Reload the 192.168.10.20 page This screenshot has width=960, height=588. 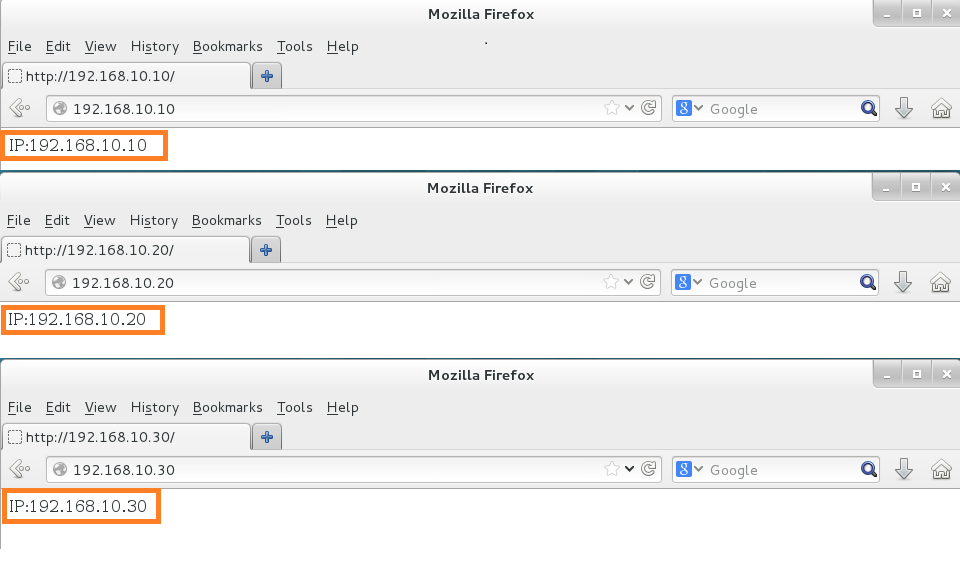(648, 283)
